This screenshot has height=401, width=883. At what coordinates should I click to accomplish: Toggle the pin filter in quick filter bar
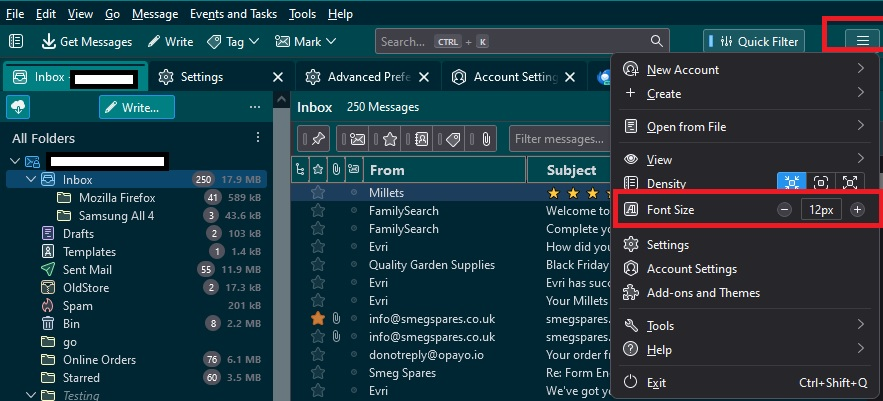pos(318,139)
